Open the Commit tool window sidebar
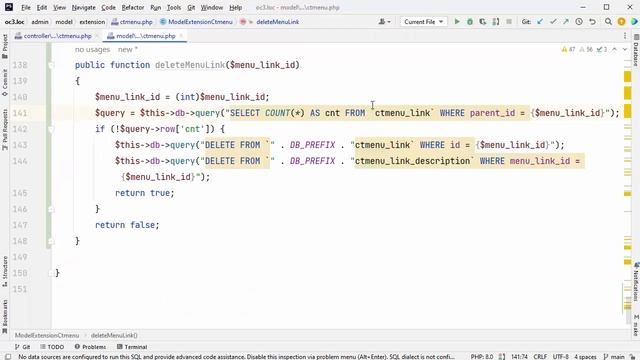 pyautogui.click(x=5, y=83)
